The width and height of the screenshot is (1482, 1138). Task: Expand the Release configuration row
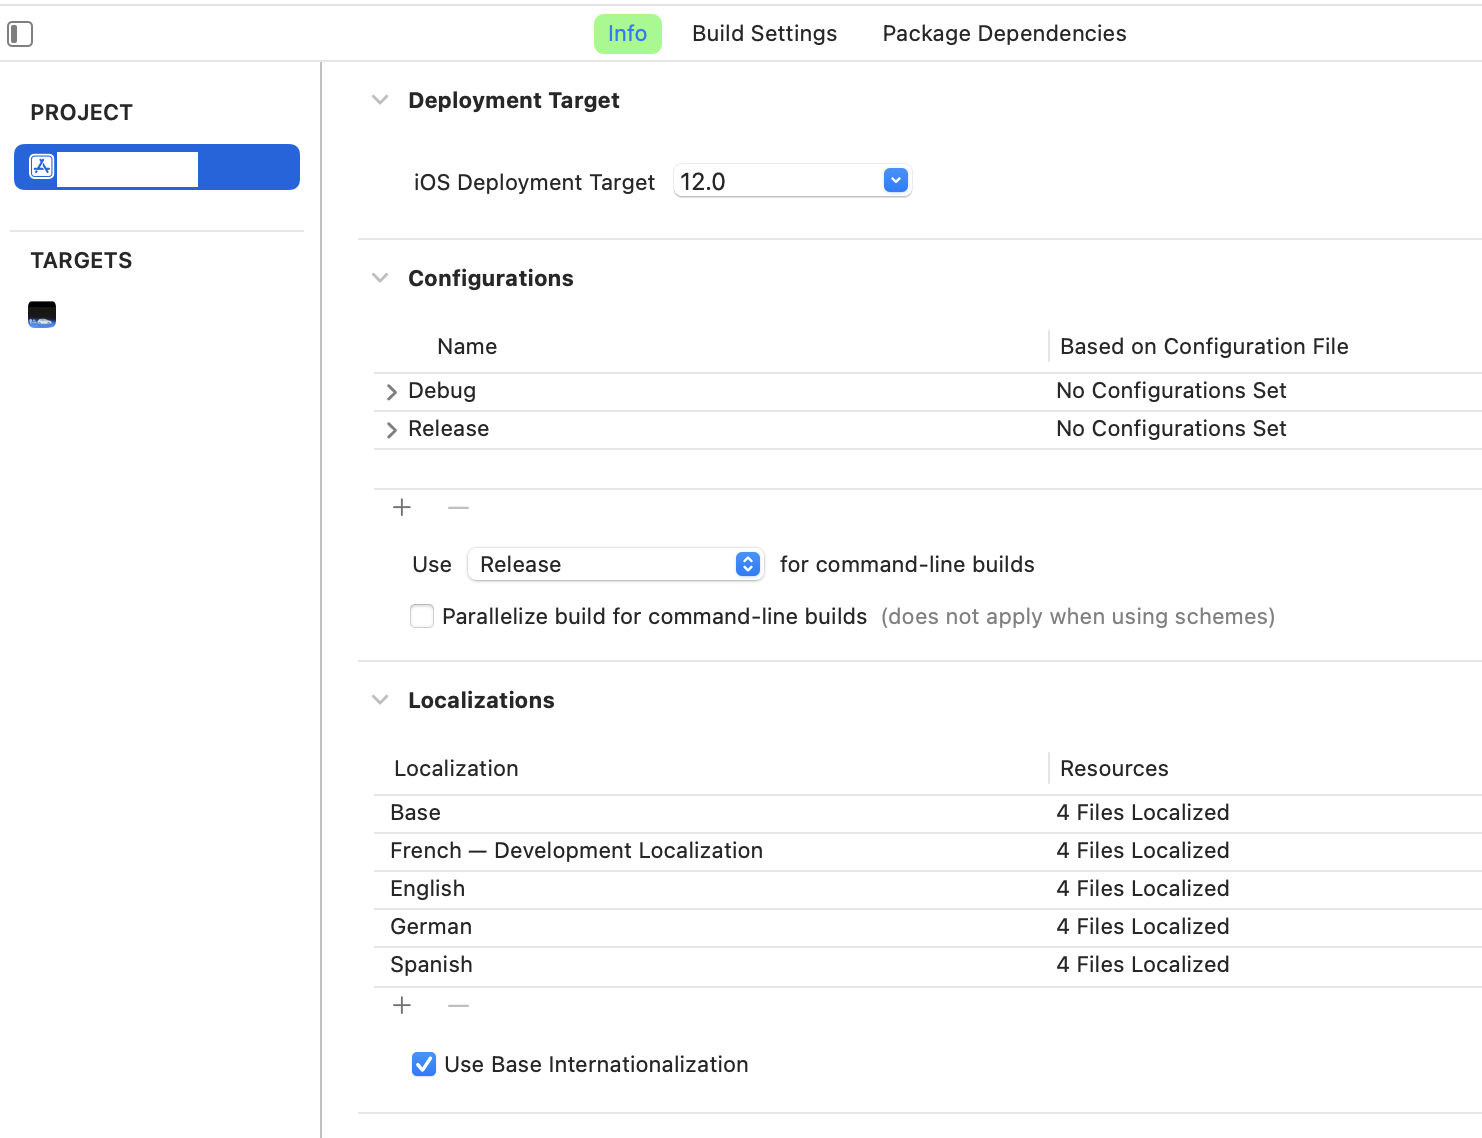point(392,430)
